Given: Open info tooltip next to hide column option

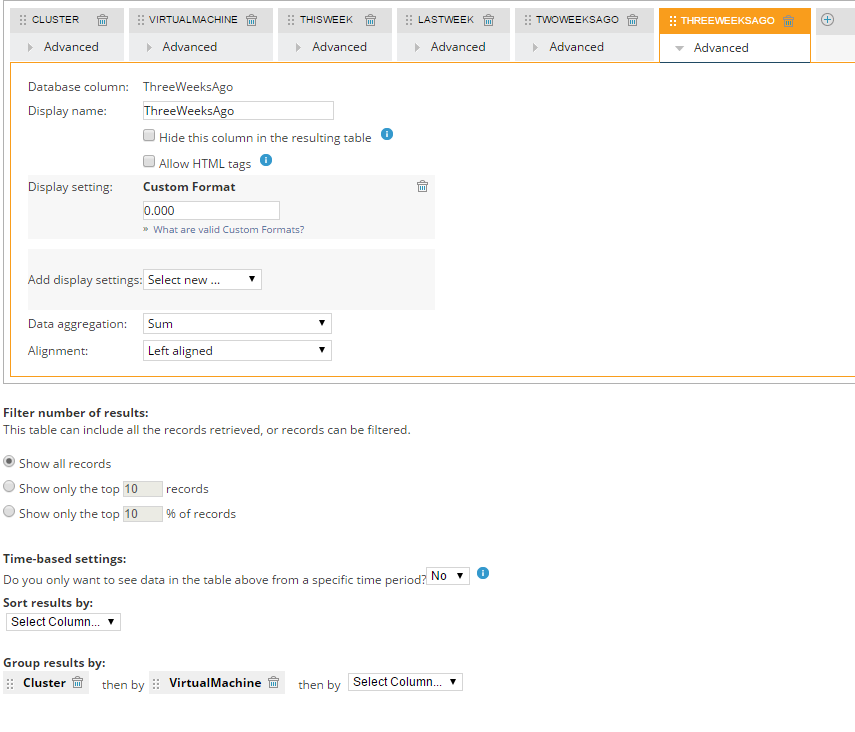Looking at the screenshot, I should 387,134.
